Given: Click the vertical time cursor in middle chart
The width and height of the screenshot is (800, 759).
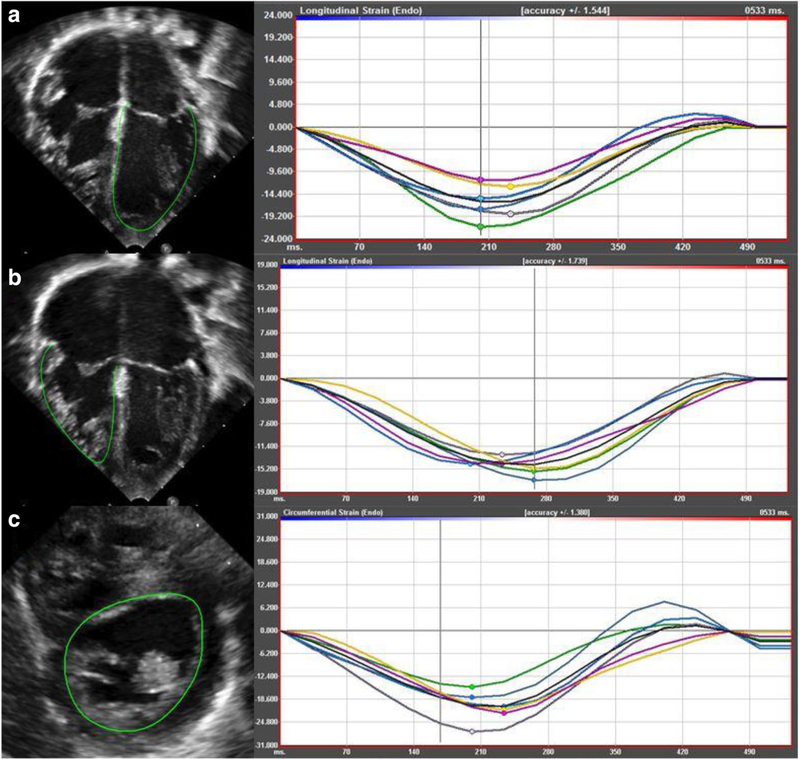Looking at the screenshot, I should pyautogui.click(x=535, y=330).
